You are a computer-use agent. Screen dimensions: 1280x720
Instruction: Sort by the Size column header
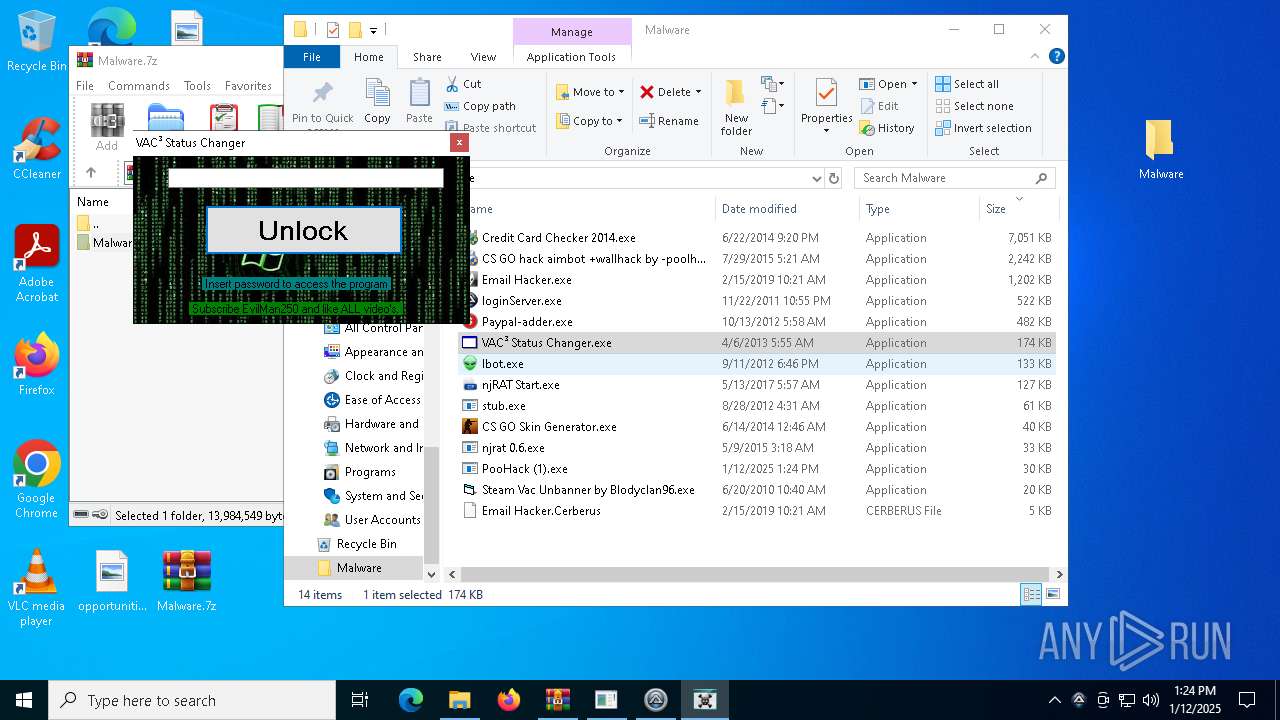[996, 209]
